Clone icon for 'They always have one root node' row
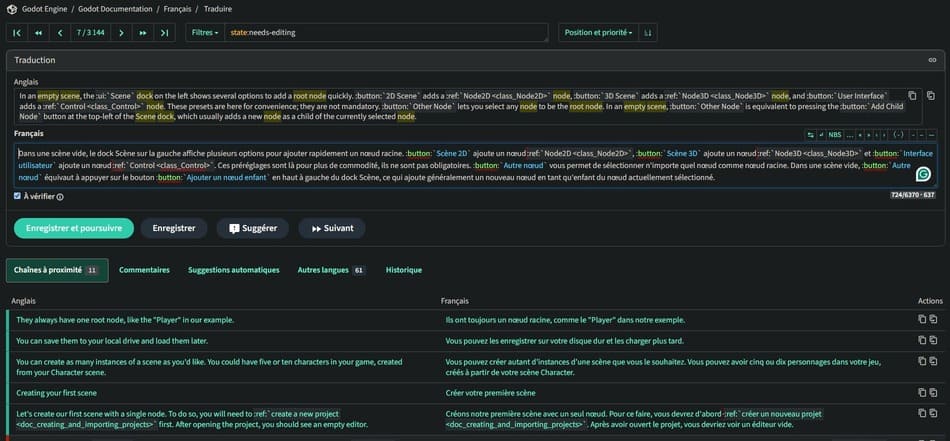 click(x=934, y=319)
